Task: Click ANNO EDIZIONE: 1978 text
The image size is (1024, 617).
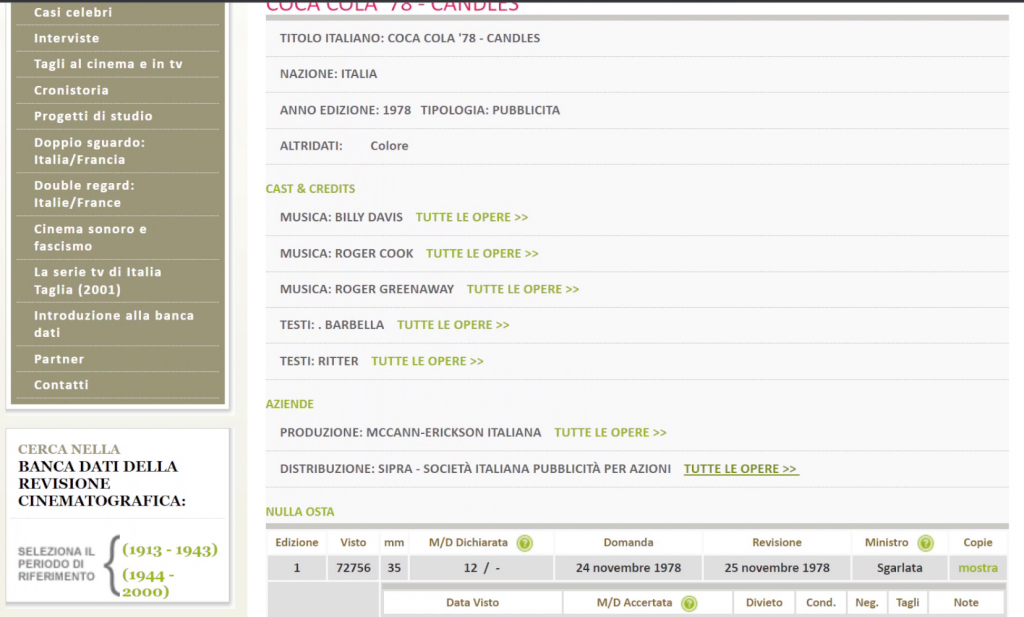Action: [345, 110]
